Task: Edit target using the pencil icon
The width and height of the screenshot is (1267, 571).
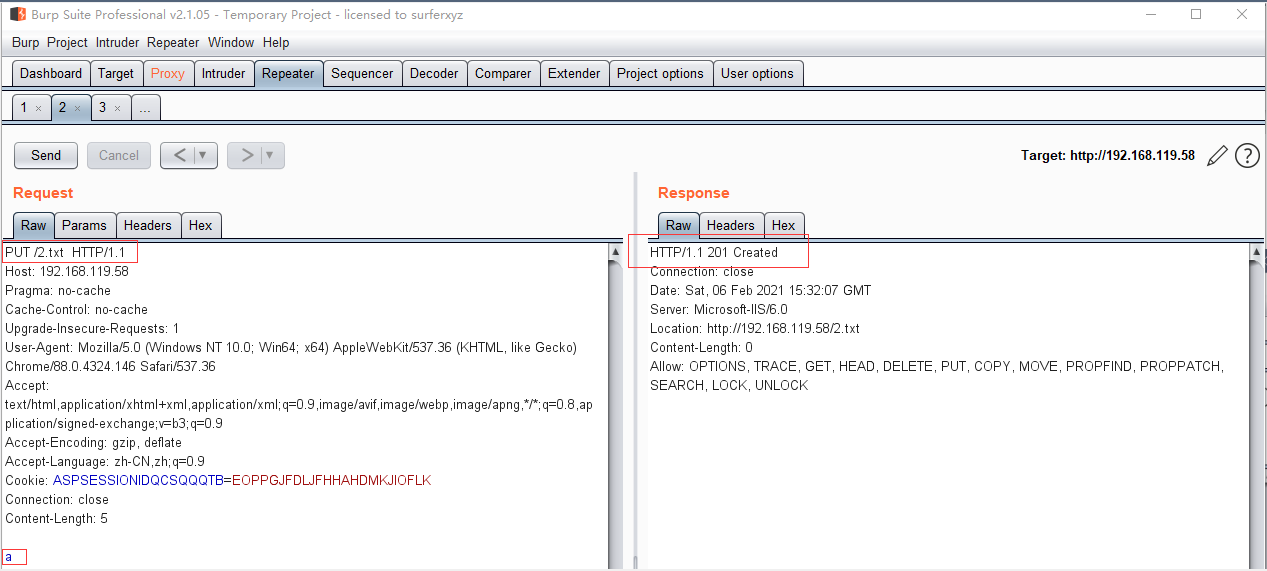Action: [1217, 155]
